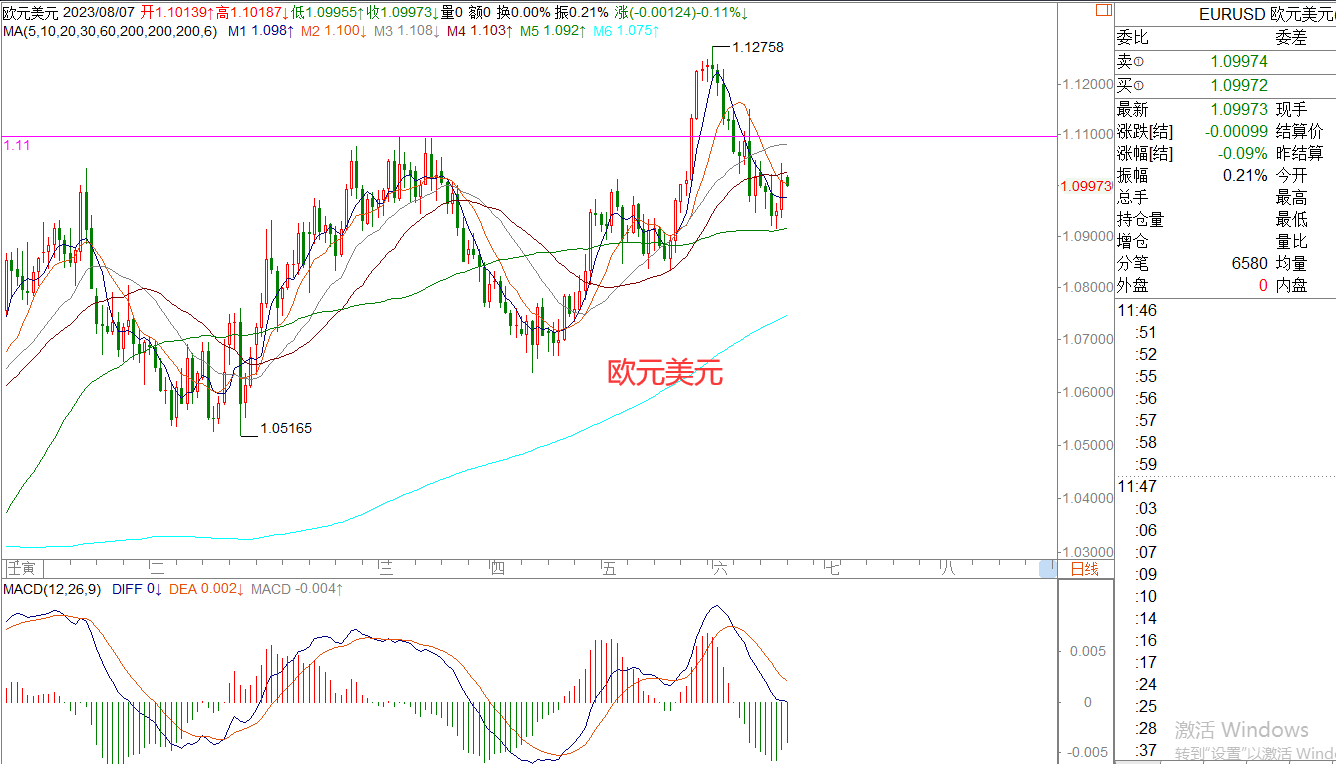The width and height of the screenshot is (1336, 764).
Task: Click the 1.12758 high price marker
Action: coord(757,47)
